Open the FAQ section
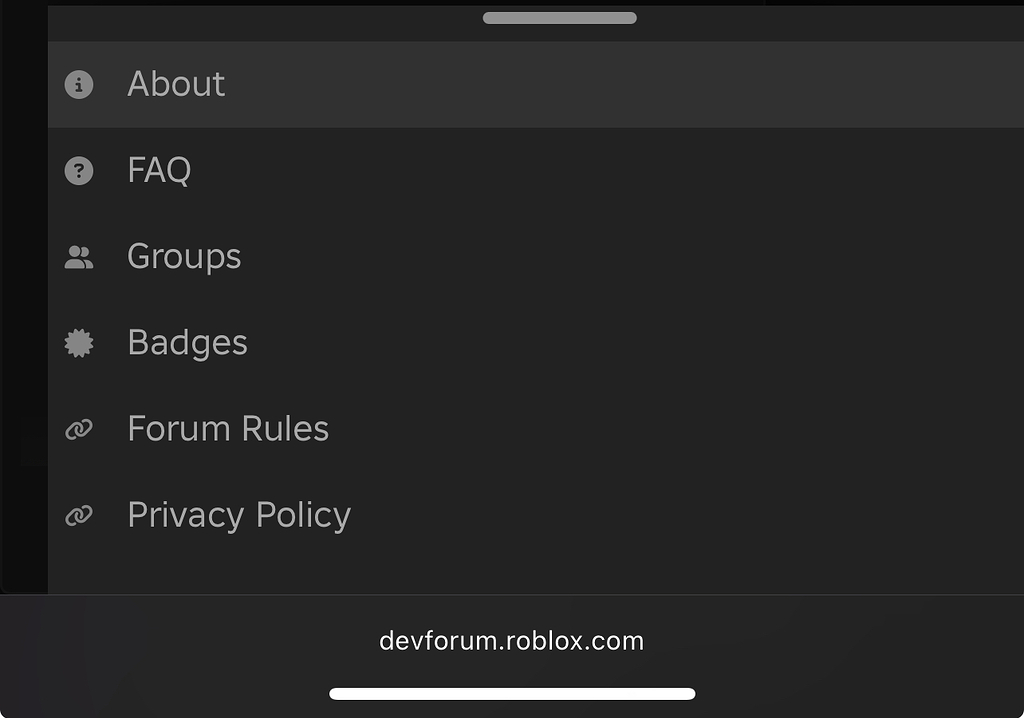Viewport: 1024px width, 718px height. (x=160, y=170)
